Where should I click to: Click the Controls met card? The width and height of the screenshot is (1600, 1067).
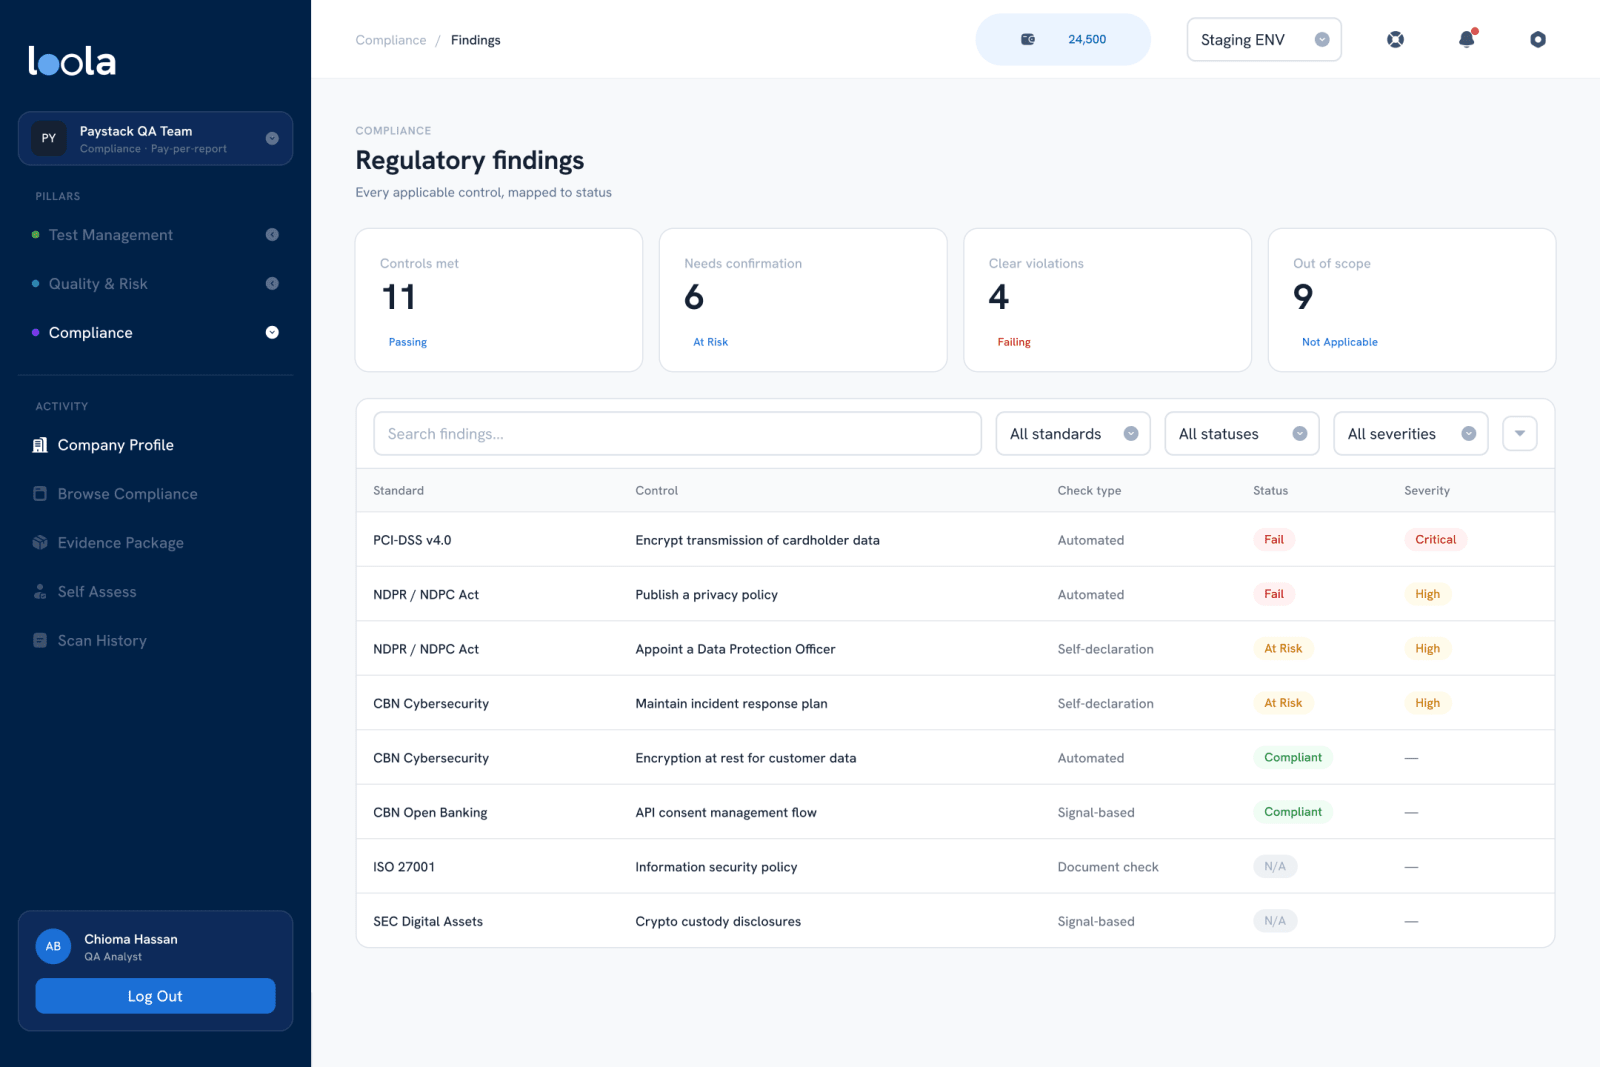click(x=499, y=300)
